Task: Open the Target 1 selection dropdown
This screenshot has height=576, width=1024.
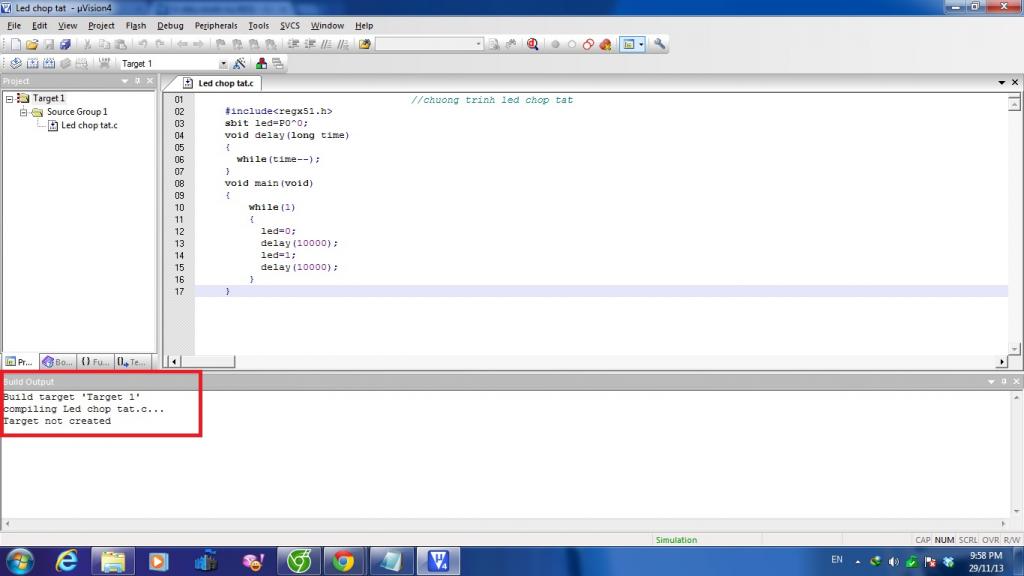Action: click(223, 64)
